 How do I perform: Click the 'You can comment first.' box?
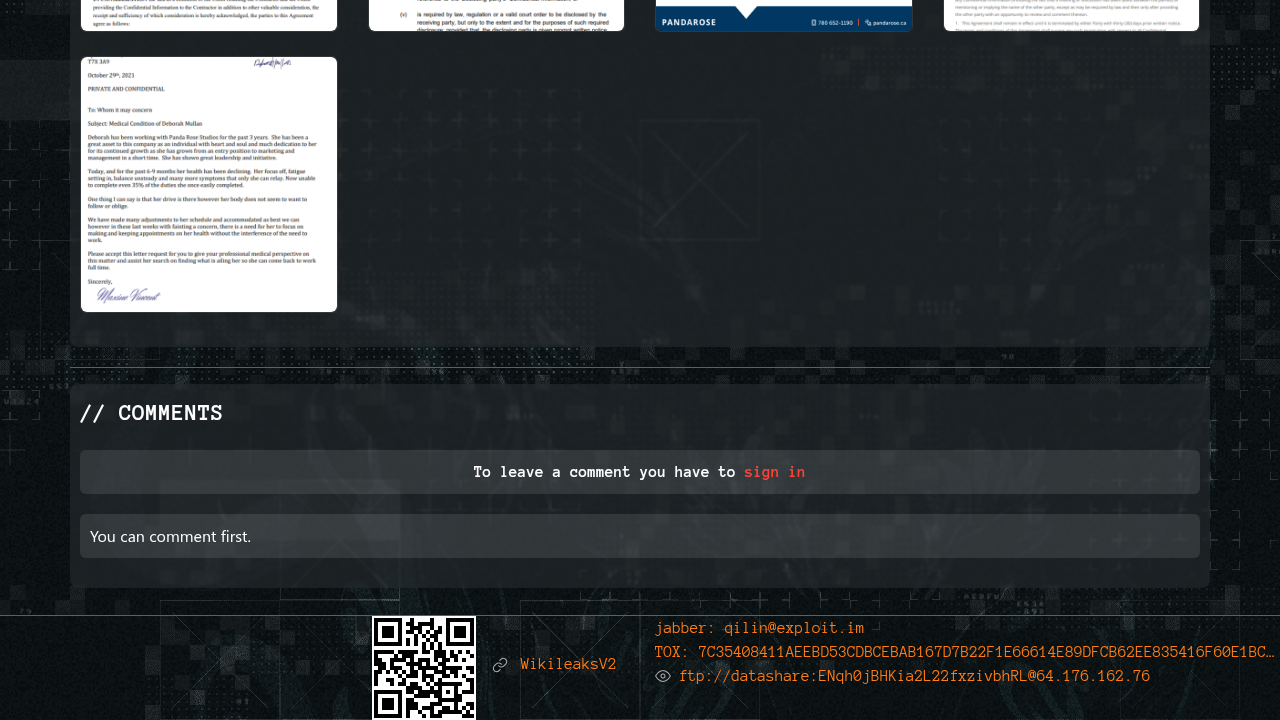point(640,536)
